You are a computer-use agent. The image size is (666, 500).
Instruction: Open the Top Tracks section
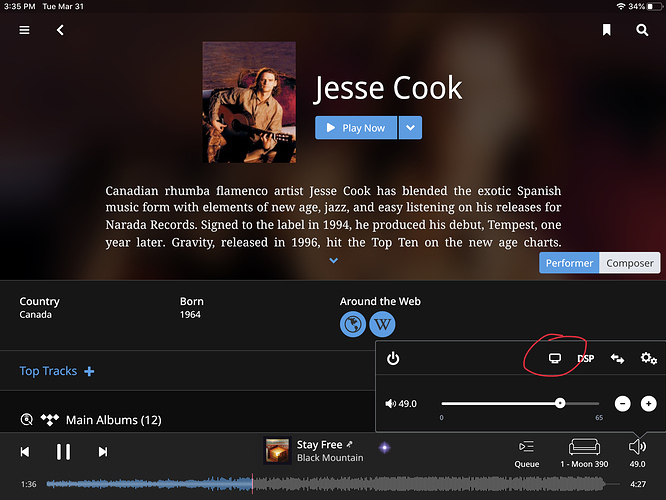pos(48,371)
